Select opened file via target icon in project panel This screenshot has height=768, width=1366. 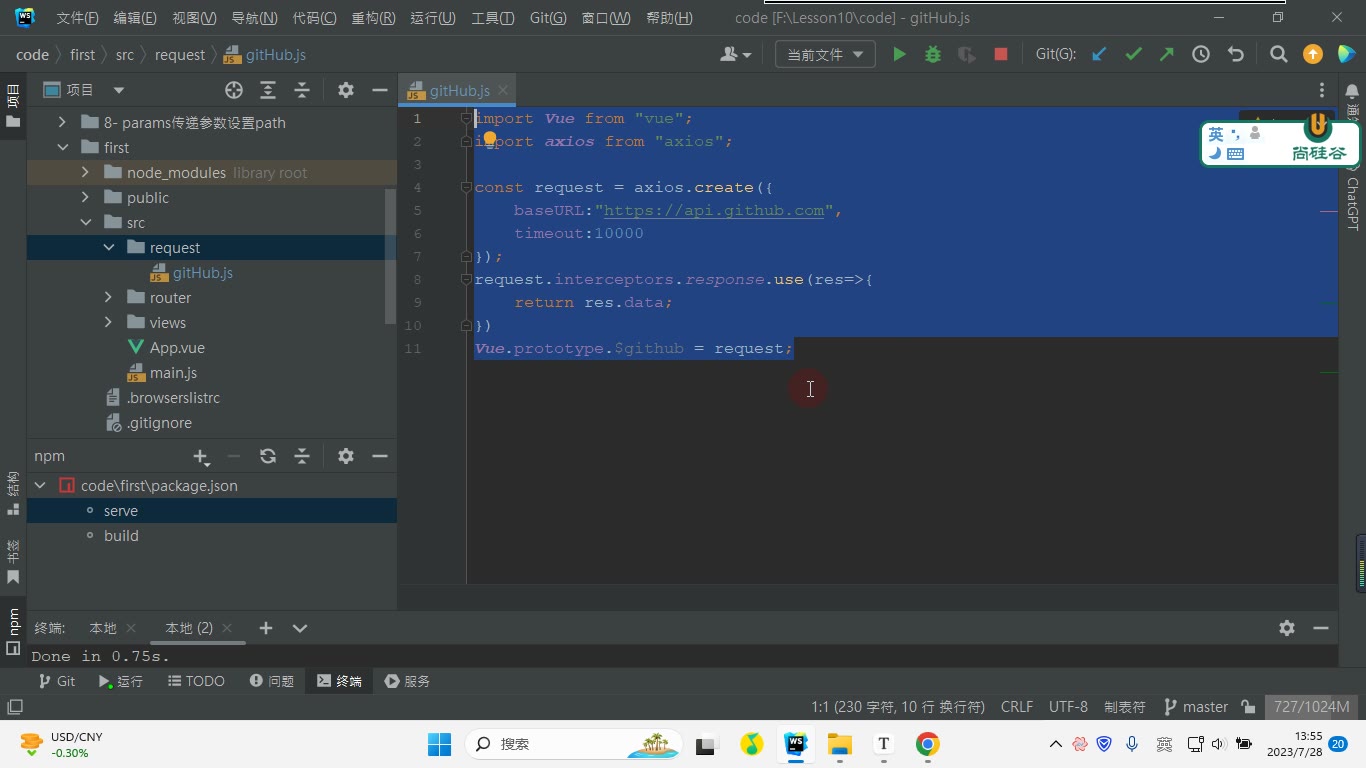click(234, 90)
